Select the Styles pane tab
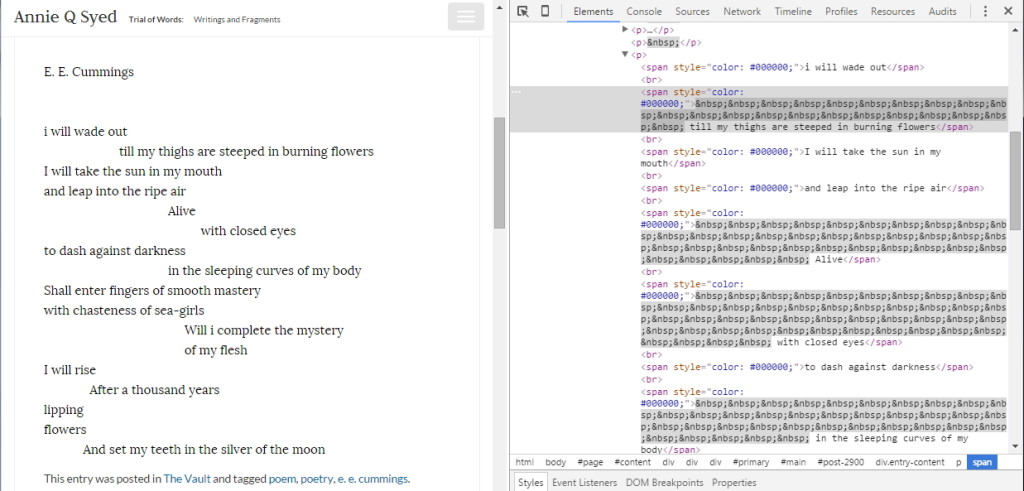The width and height of the screenshot is (1024, 491). (x=530, y=483)
